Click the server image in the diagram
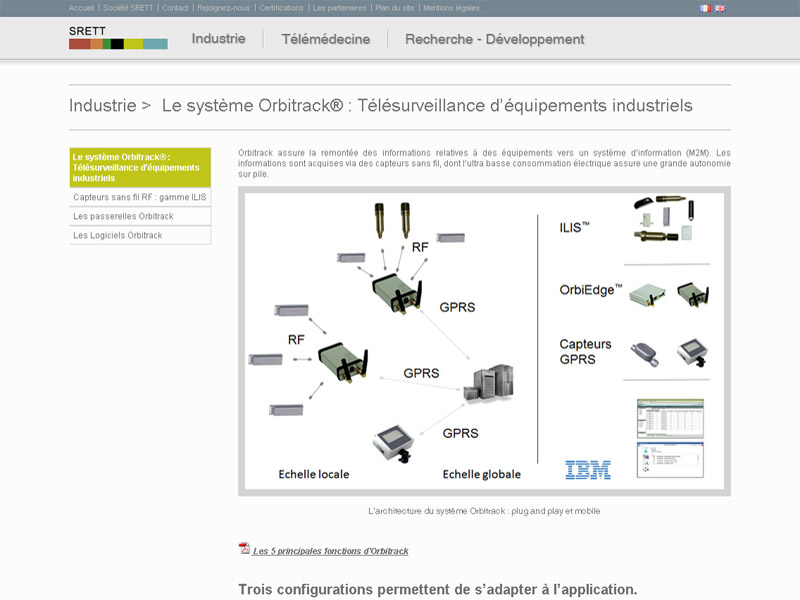This screenshot has height=600, width=800. pyautogui.click(x=488, y=384)
